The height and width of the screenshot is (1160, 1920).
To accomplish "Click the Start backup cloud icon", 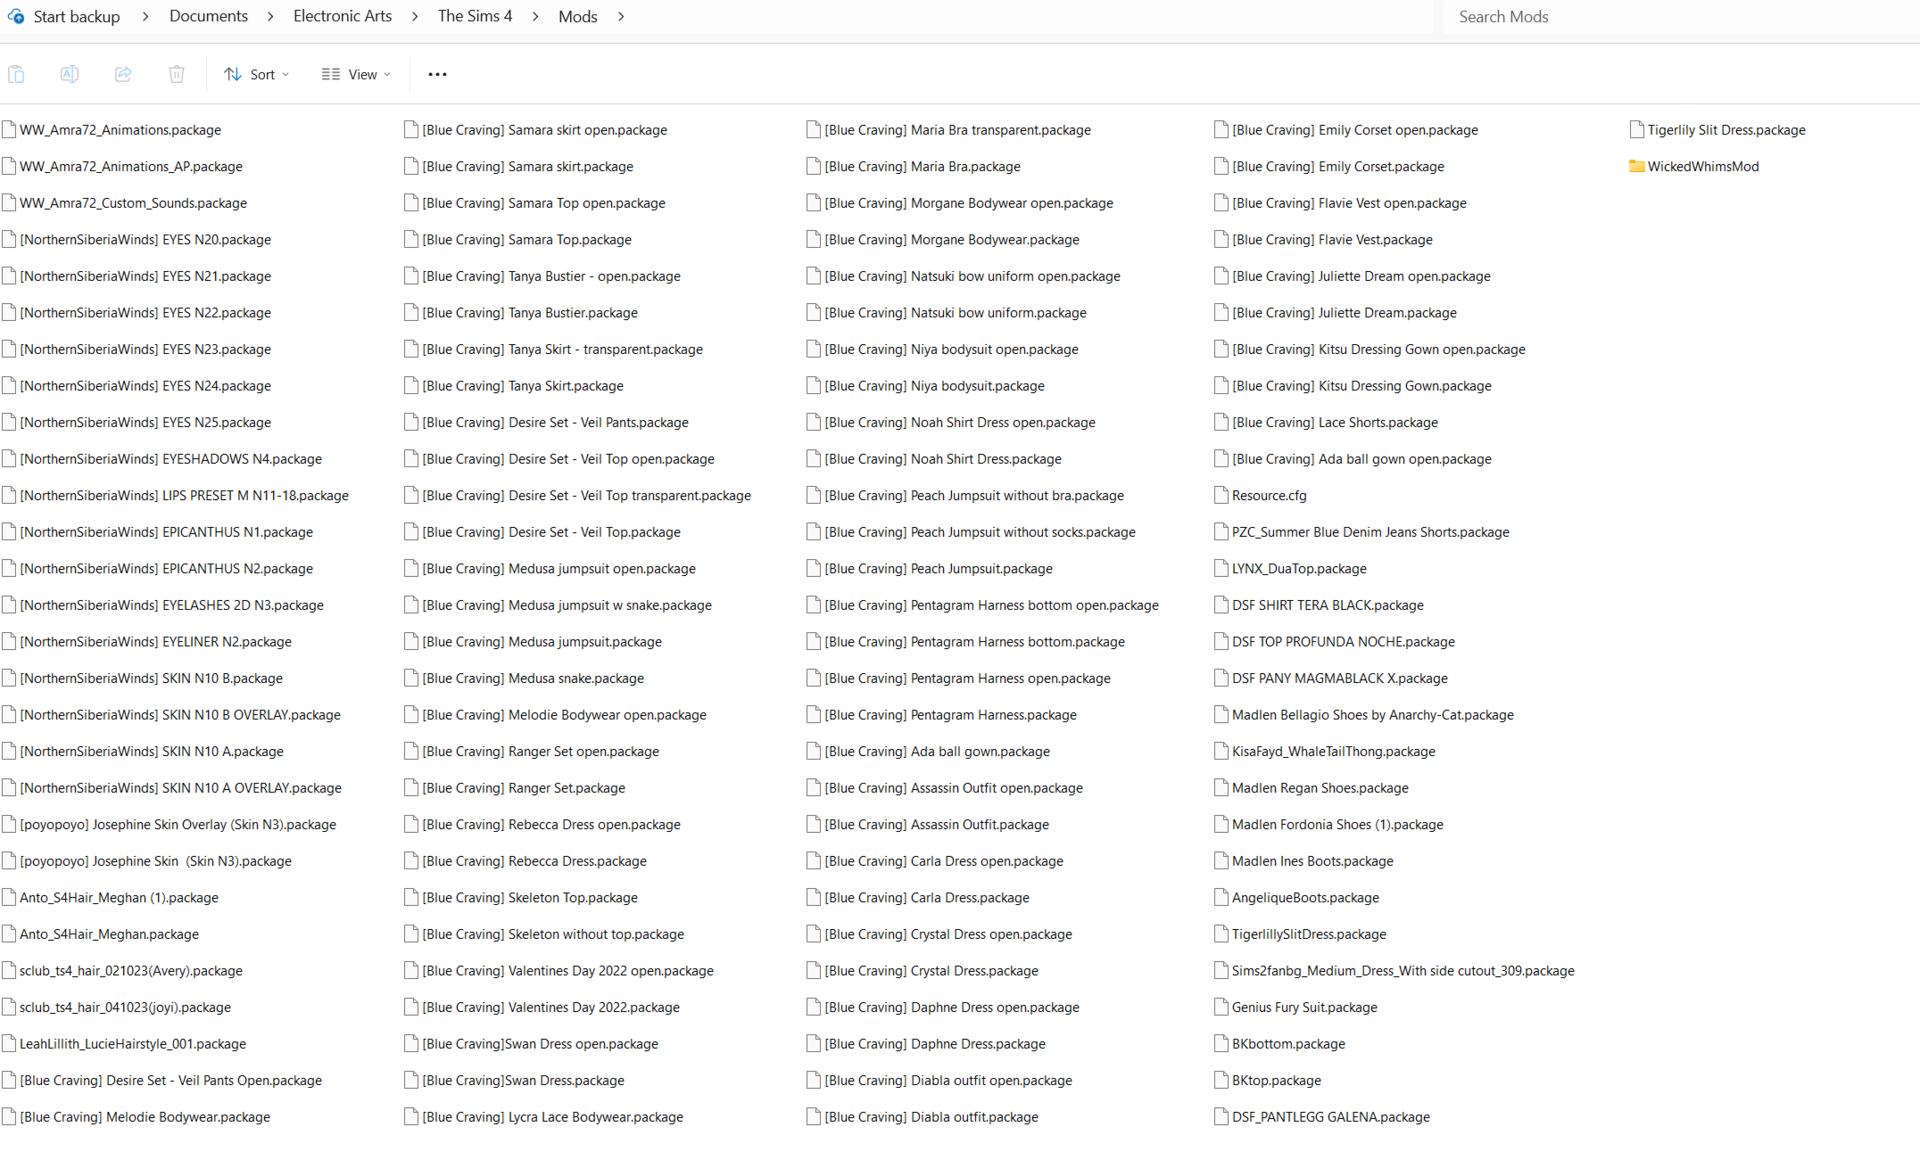I will click(16, 16).
